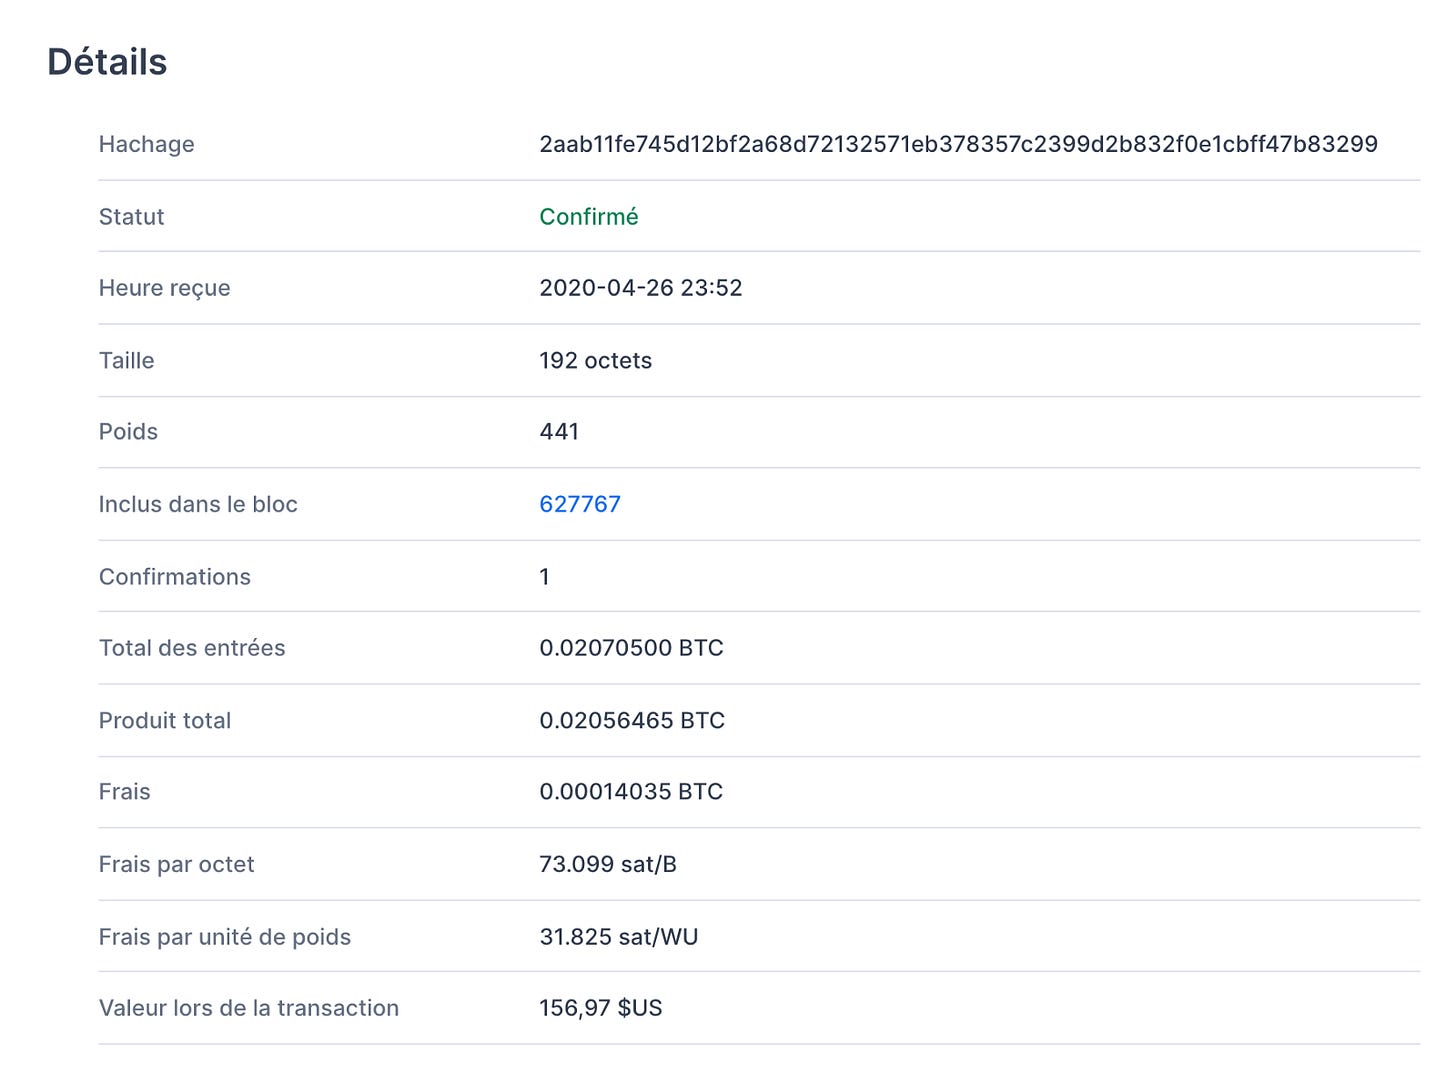The height and width of the screenshot is (1074, 1456).
Task: Select the Confirmations count value
Action: [x=544, y=577]
